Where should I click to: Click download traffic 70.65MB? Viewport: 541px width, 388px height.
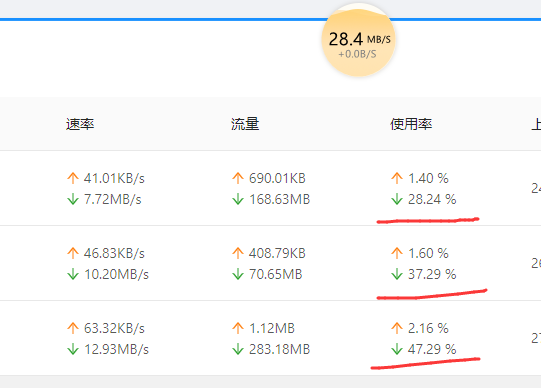click(276, 274)
